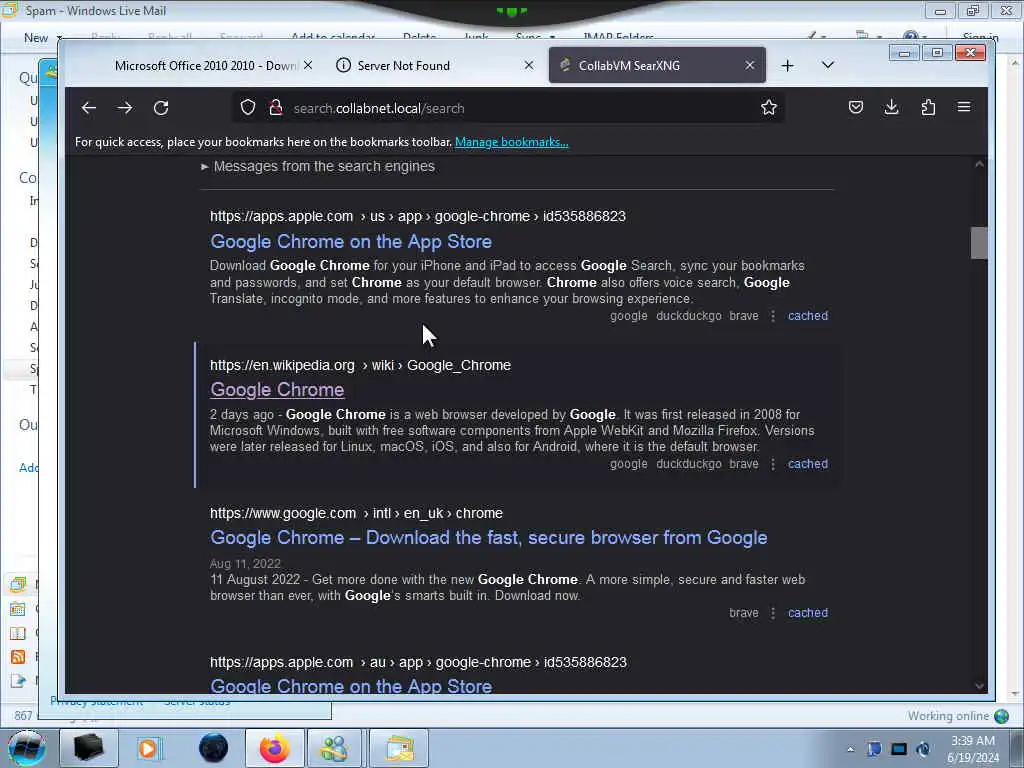Screen dimensions: 1024x768
Task: Click the scrollbar up arrow in Firefox
Action: [979, 164]
